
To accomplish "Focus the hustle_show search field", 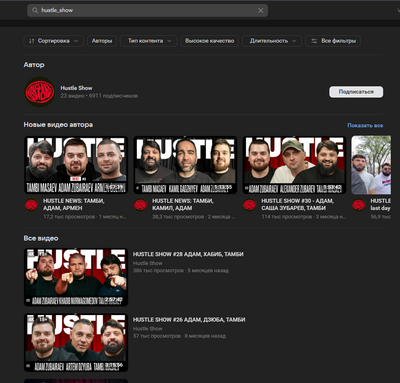I will click(x=147, y=10).
